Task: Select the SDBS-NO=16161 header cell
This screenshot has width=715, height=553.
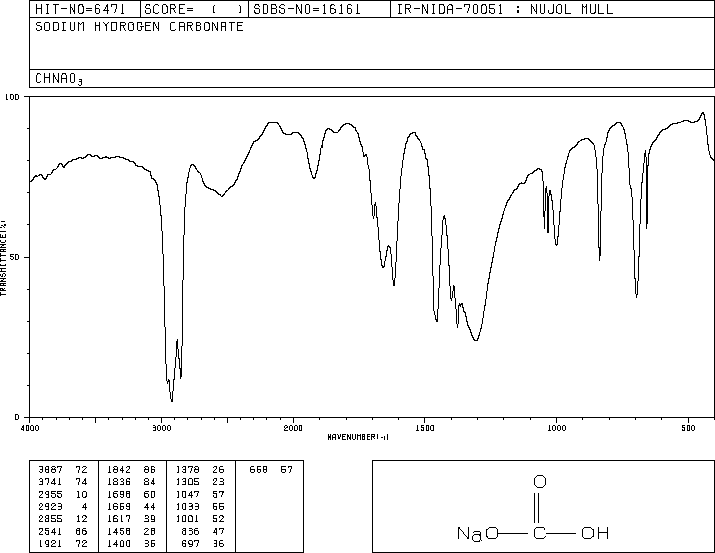Action: point(319,9)
